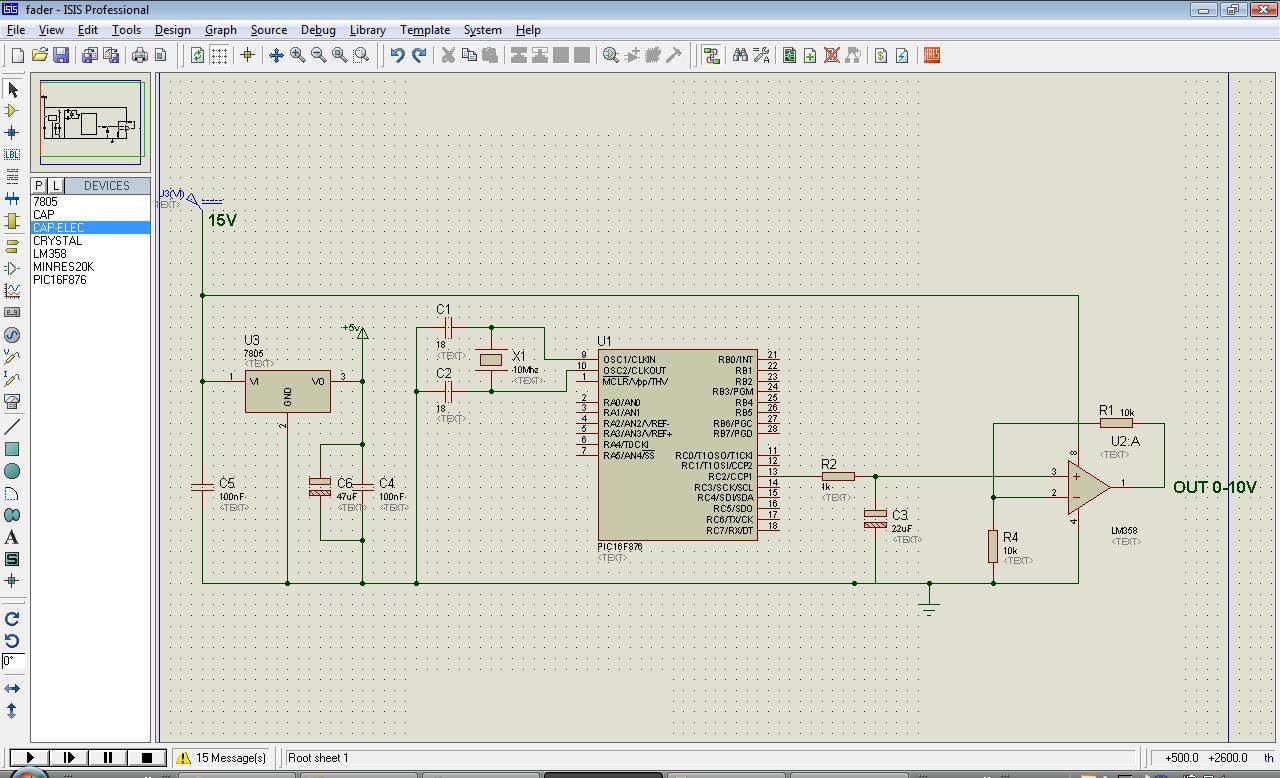1280x778 pixels.
Task: Toggle the grid display icon
Action: tap(219, 55)
